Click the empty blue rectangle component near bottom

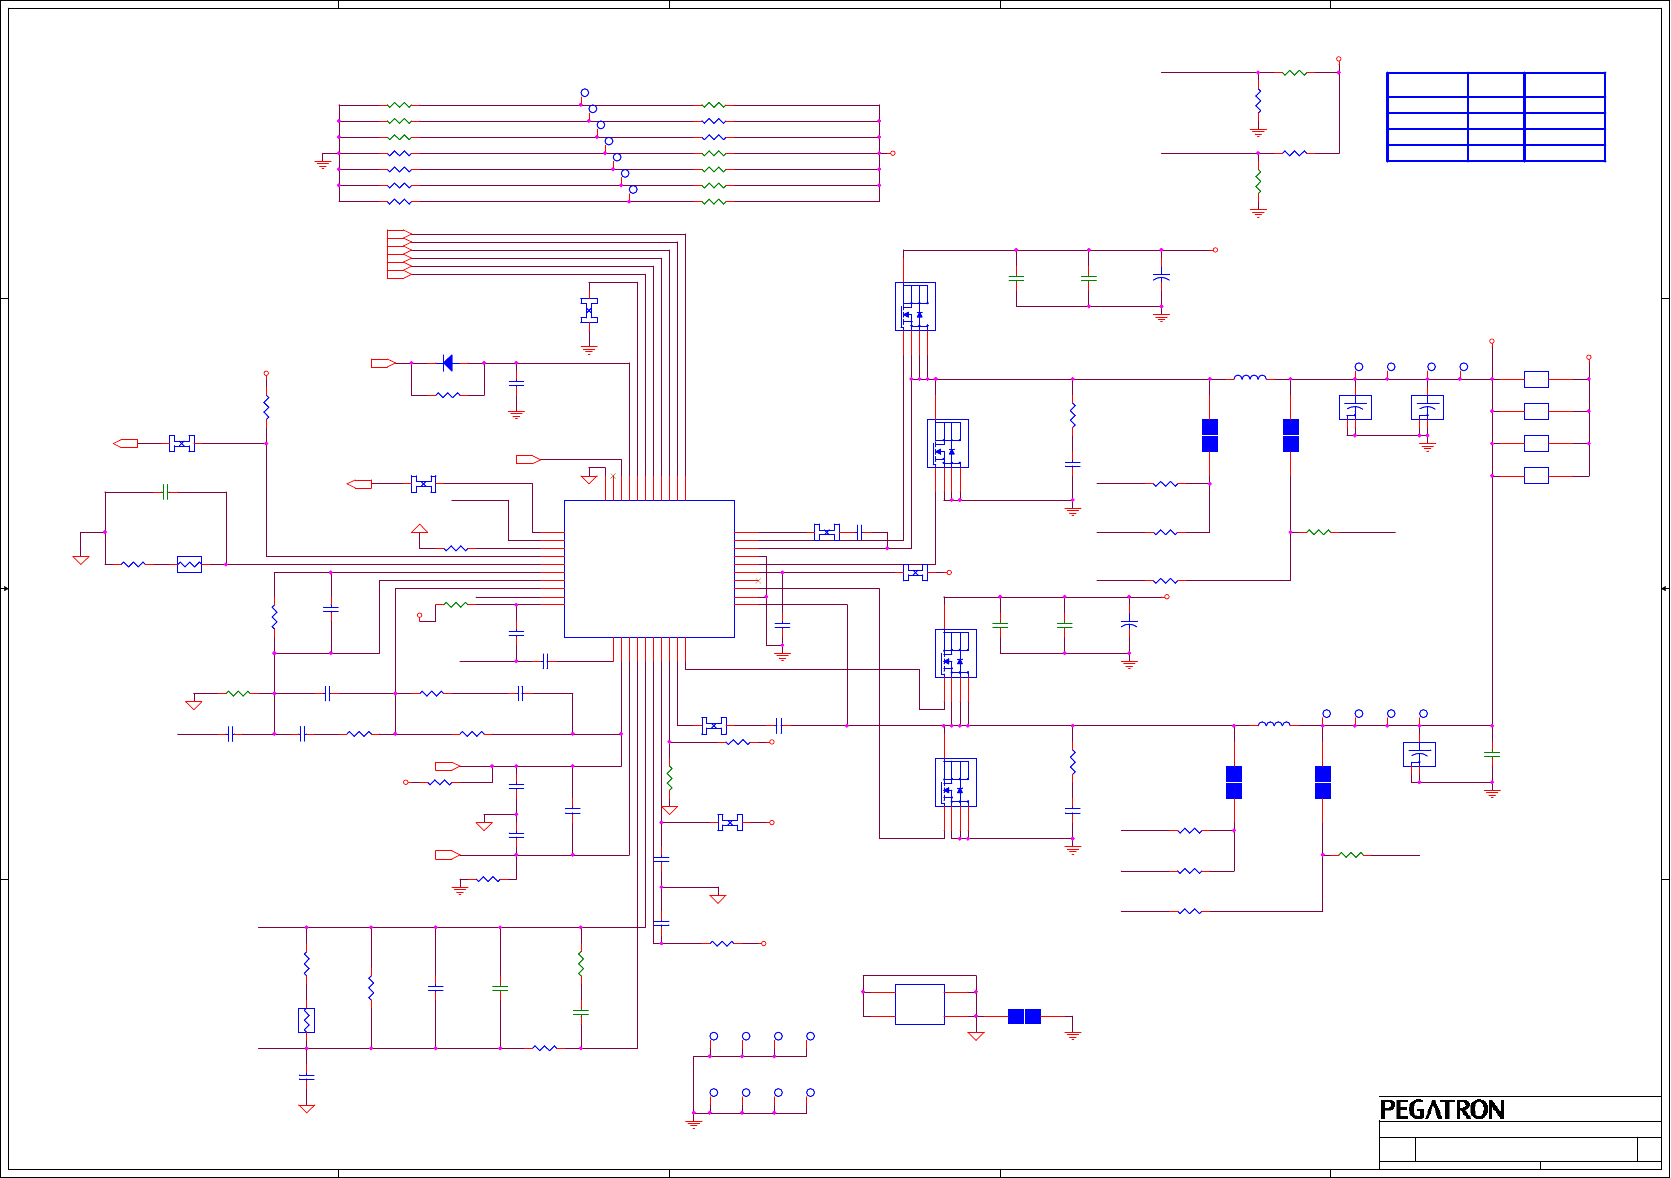[920, 1004]
